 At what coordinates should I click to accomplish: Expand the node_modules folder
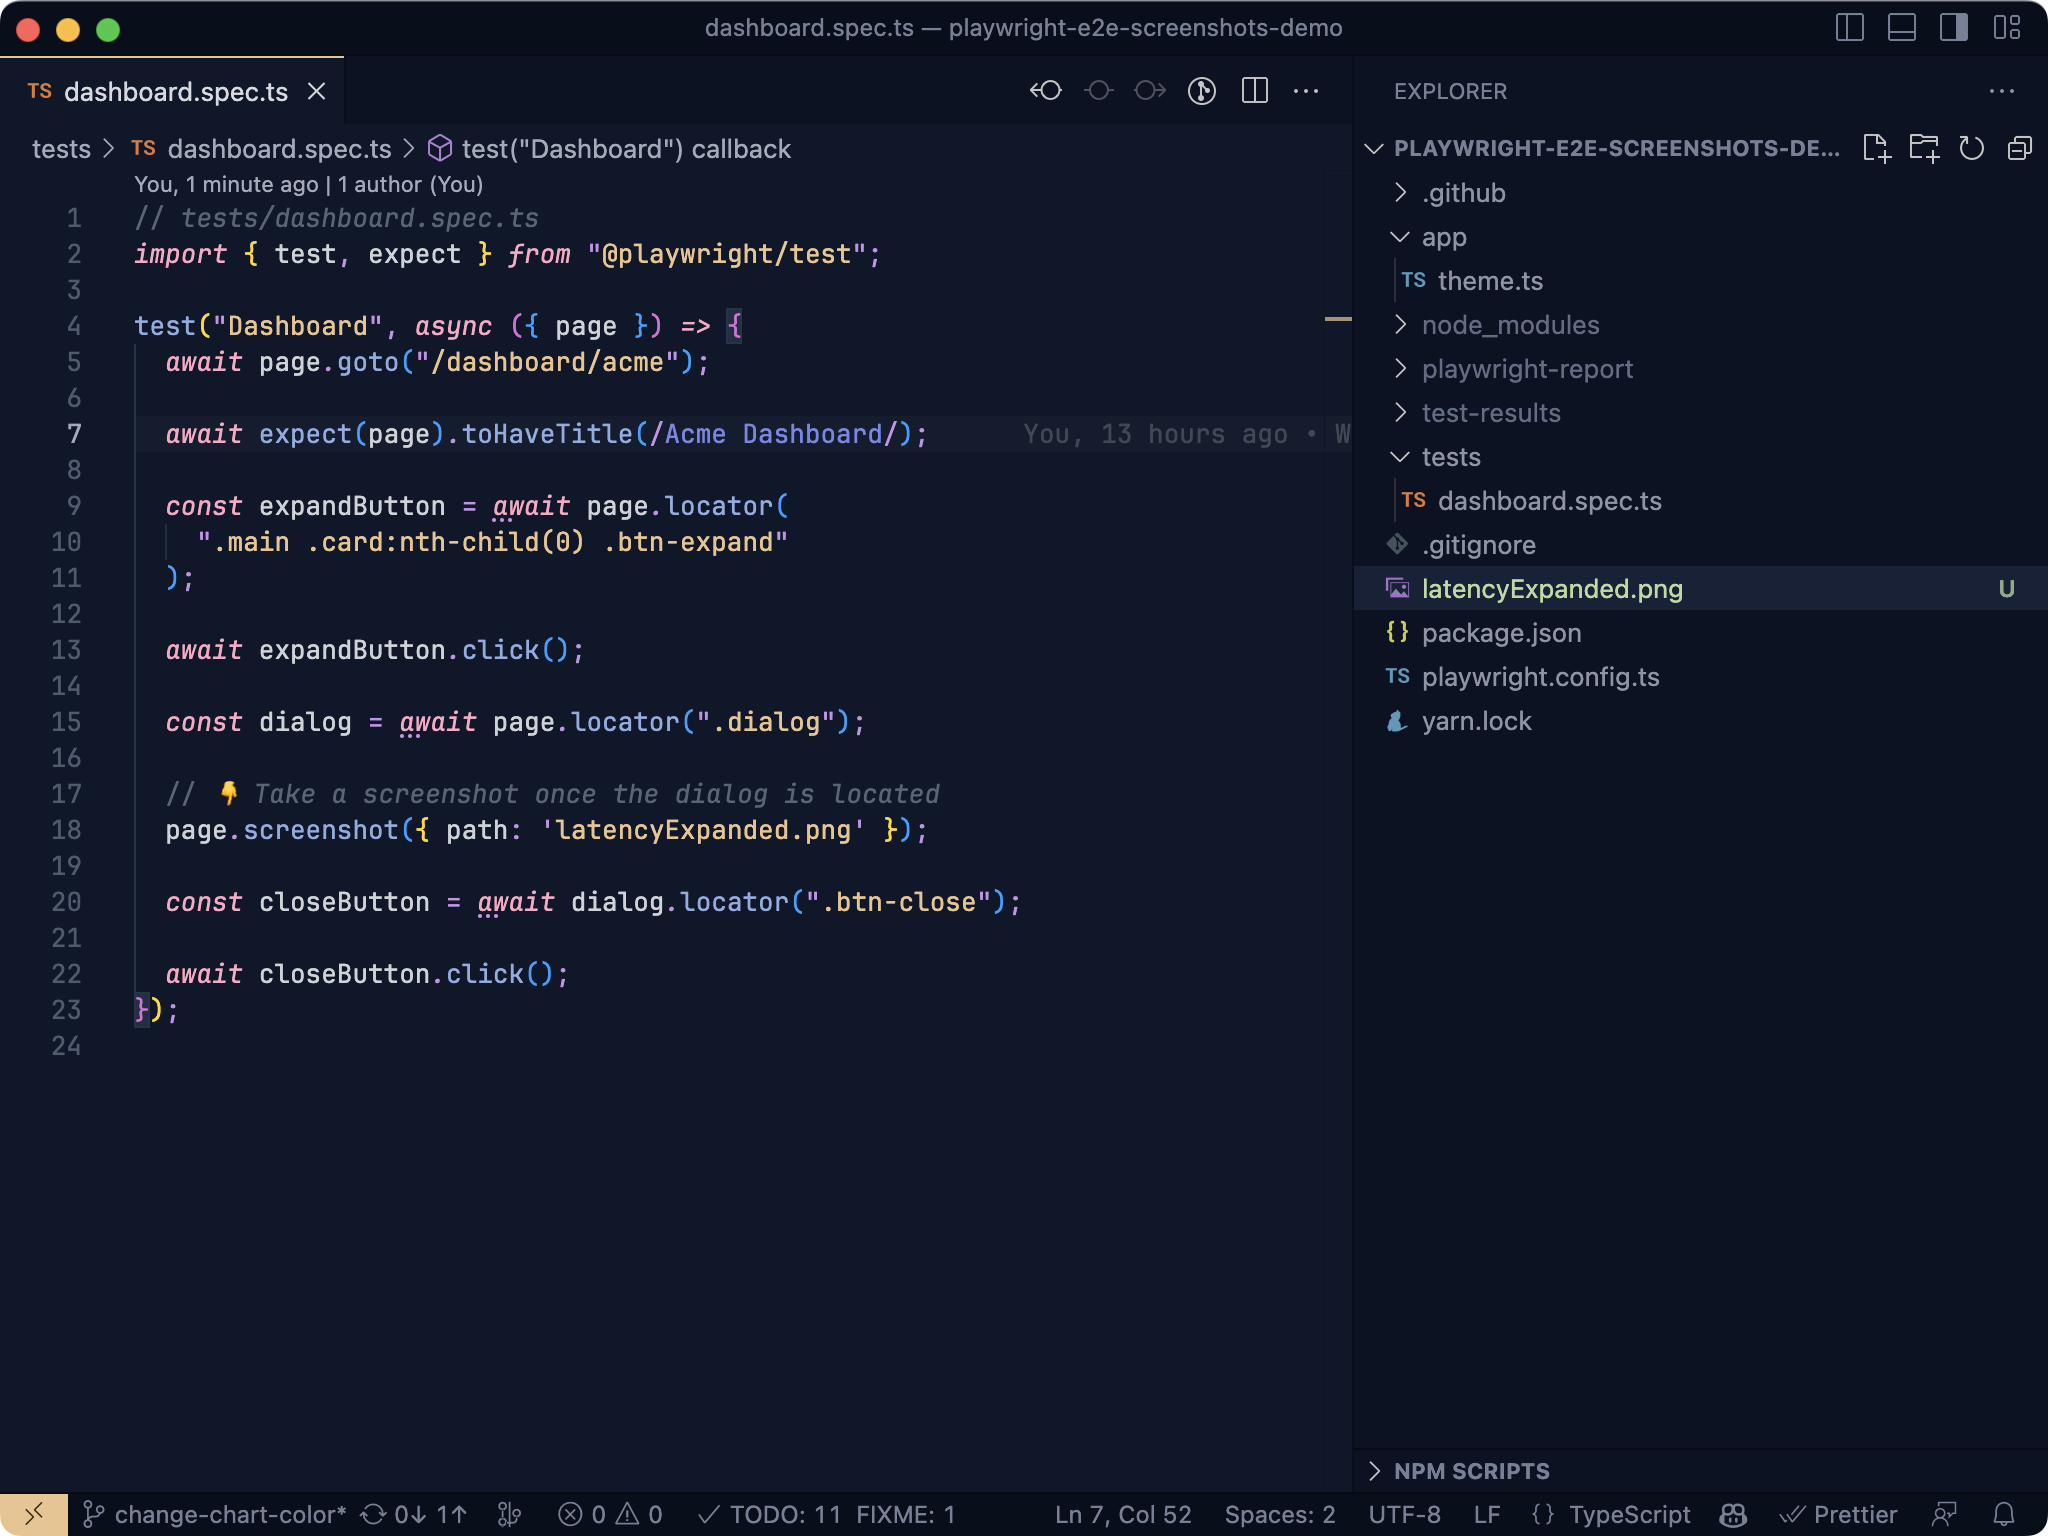[1510, 325]
